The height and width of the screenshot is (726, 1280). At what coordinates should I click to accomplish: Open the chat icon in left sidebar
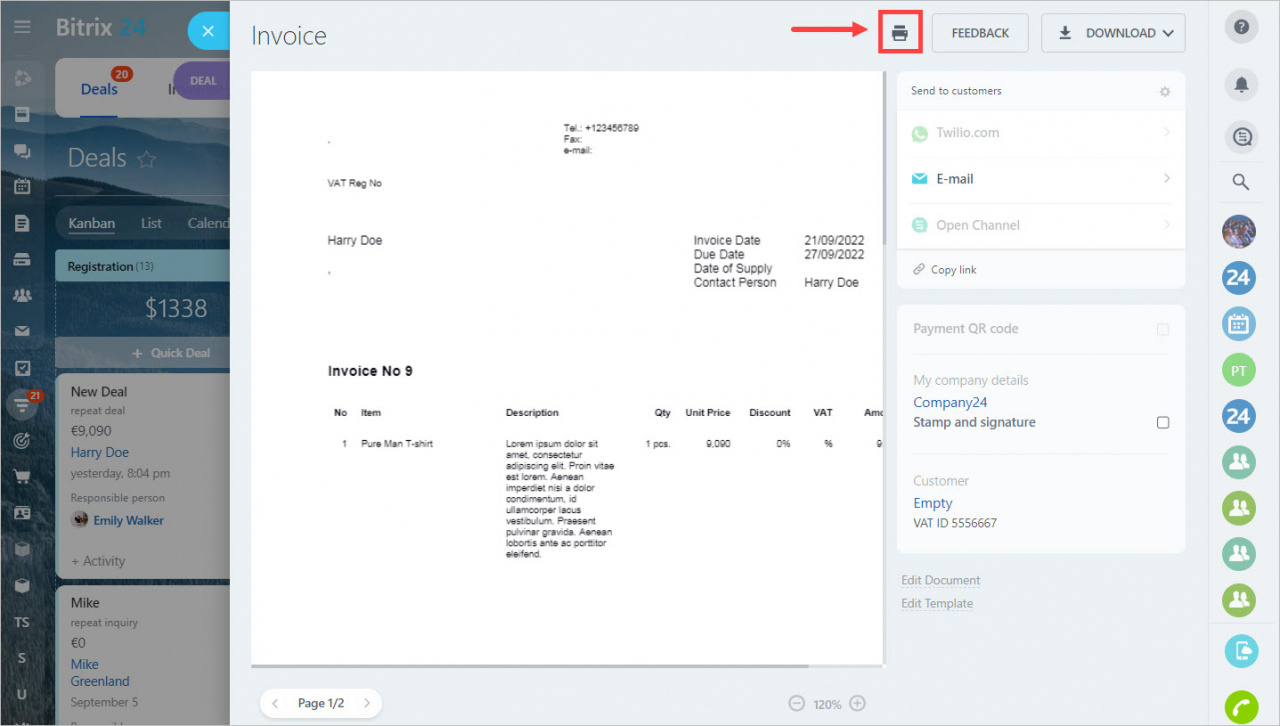(22, 151)
